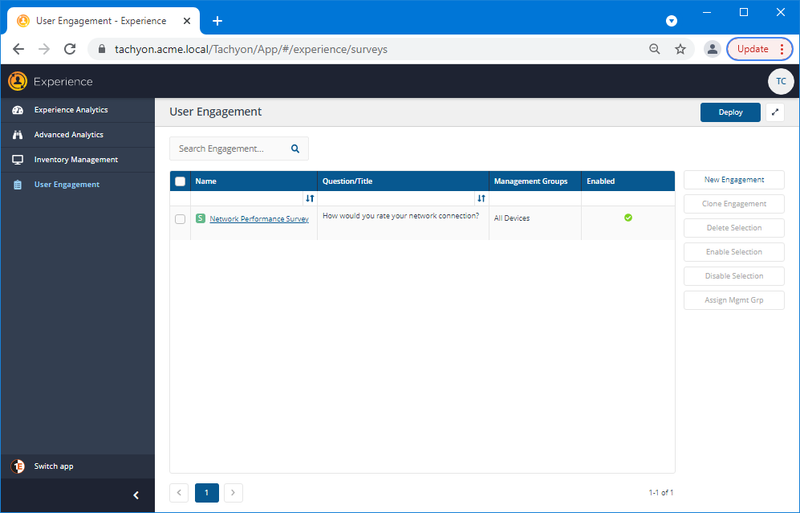Tick the Network Performance Survey row checkbox
The image size is (800, 513).
click(x=180, y=219)
